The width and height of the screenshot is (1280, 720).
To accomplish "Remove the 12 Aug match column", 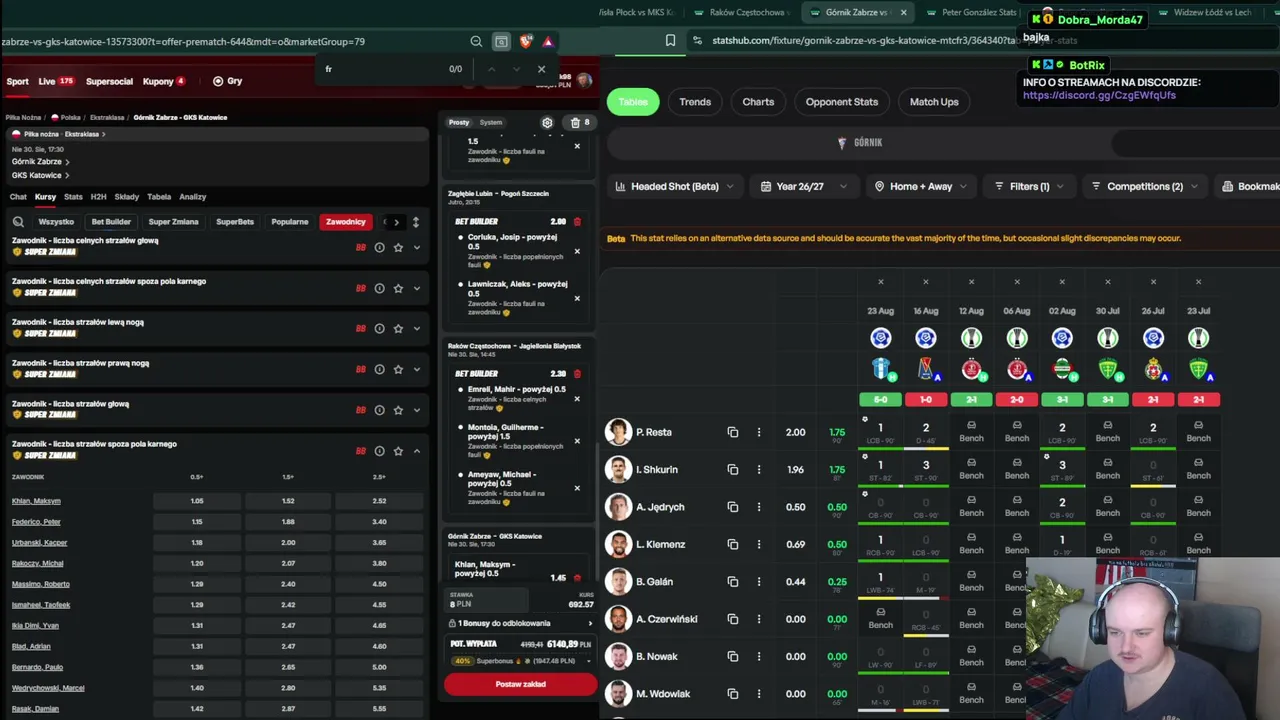I will point(971,282).
